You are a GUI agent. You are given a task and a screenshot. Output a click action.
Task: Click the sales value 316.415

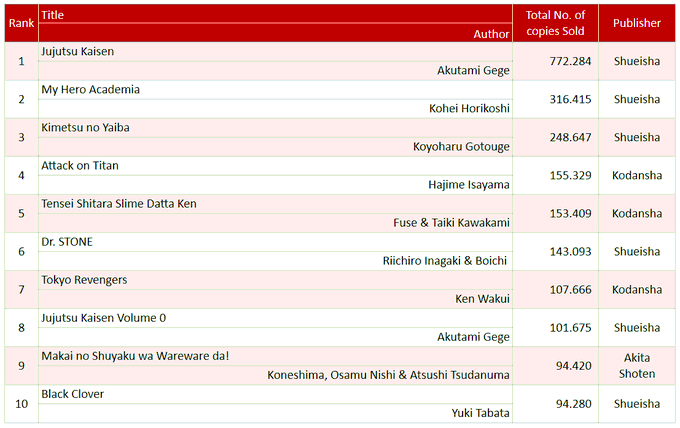point(570,99)
